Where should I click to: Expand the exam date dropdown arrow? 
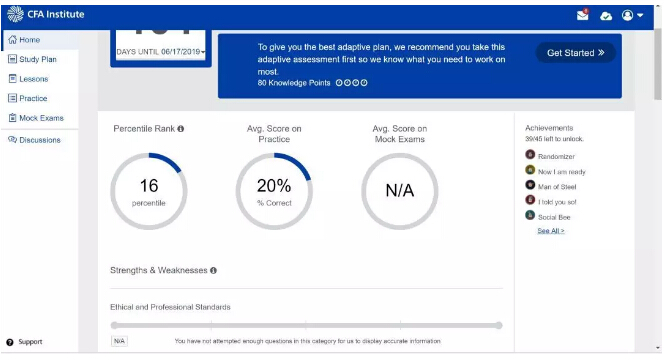203,52
